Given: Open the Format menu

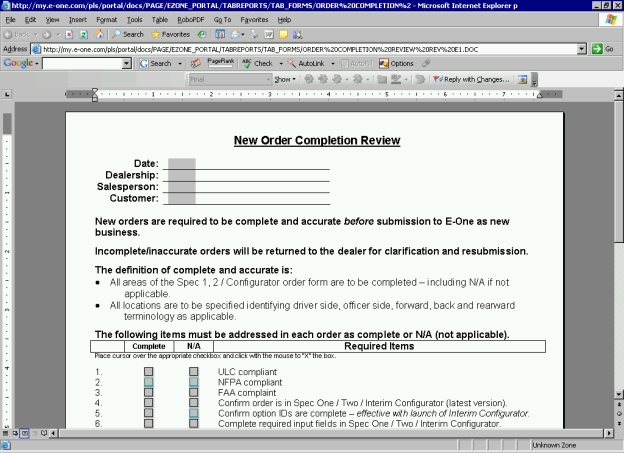Looking at the screenshot, I should 106,20.
